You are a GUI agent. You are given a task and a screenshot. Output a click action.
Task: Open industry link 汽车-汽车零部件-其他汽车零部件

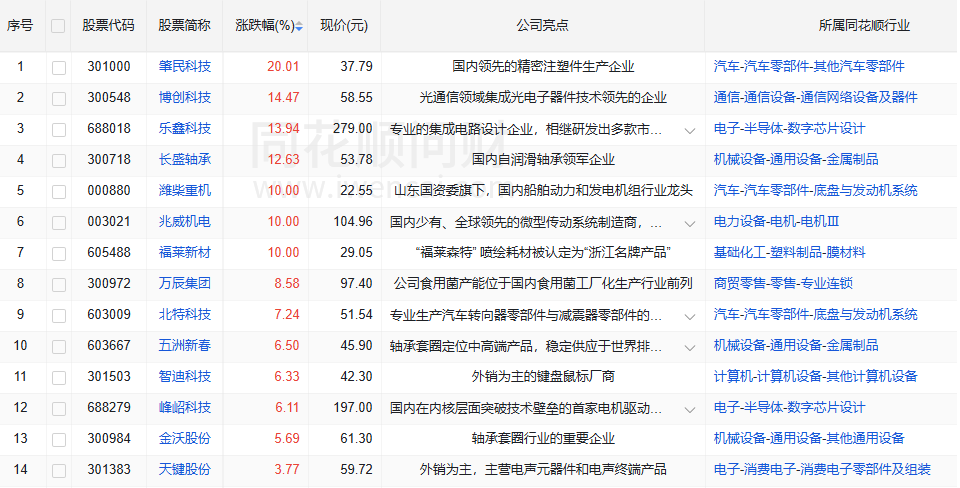(809, 67)
